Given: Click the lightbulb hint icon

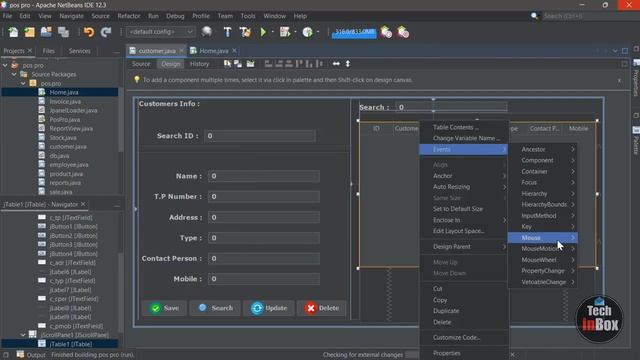Looking at the screenshot, I should tap(137, 80).
